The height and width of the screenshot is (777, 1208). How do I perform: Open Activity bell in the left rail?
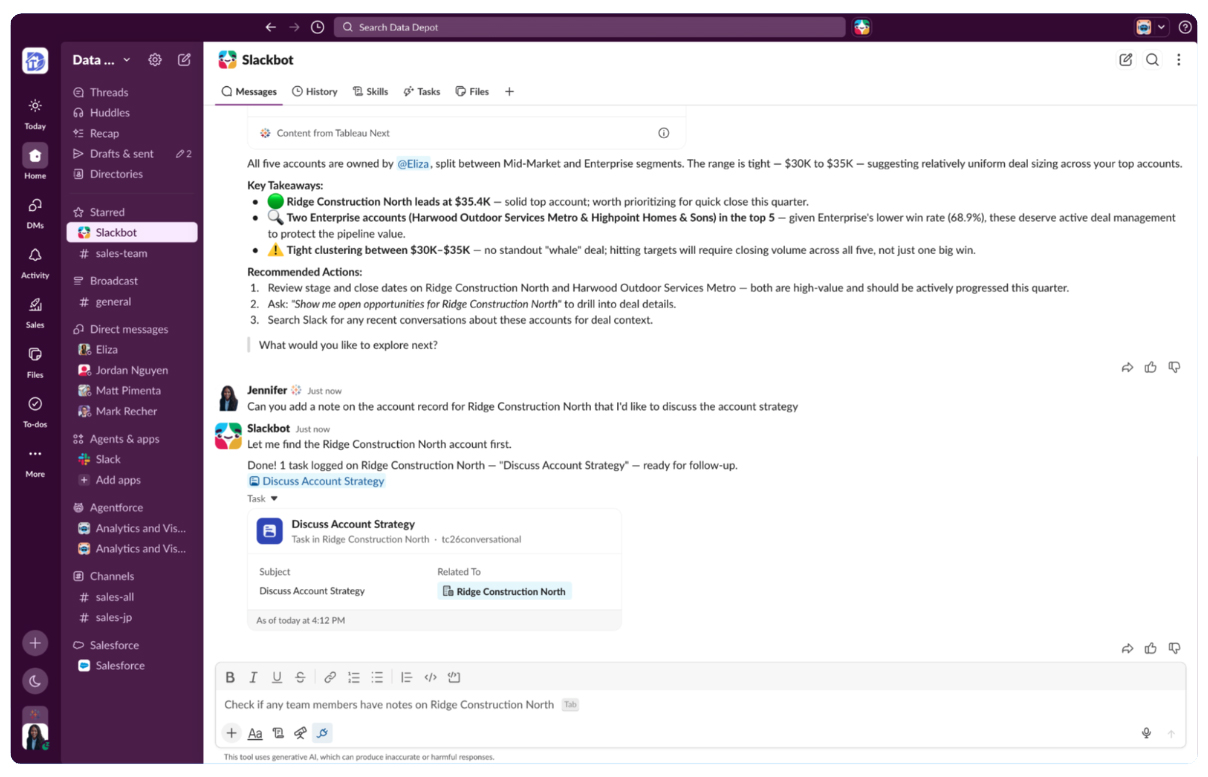[35, 263]
